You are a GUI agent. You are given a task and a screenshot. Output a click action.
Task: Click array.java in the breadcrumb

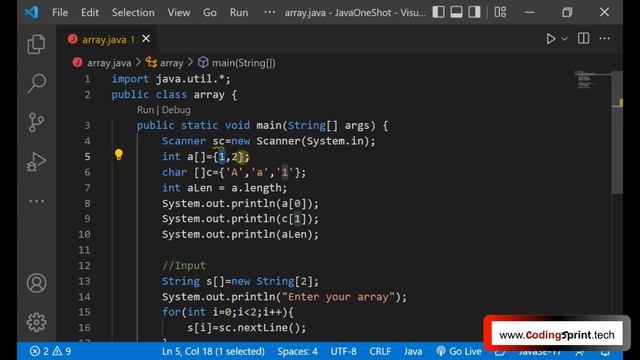click(109, 63)
